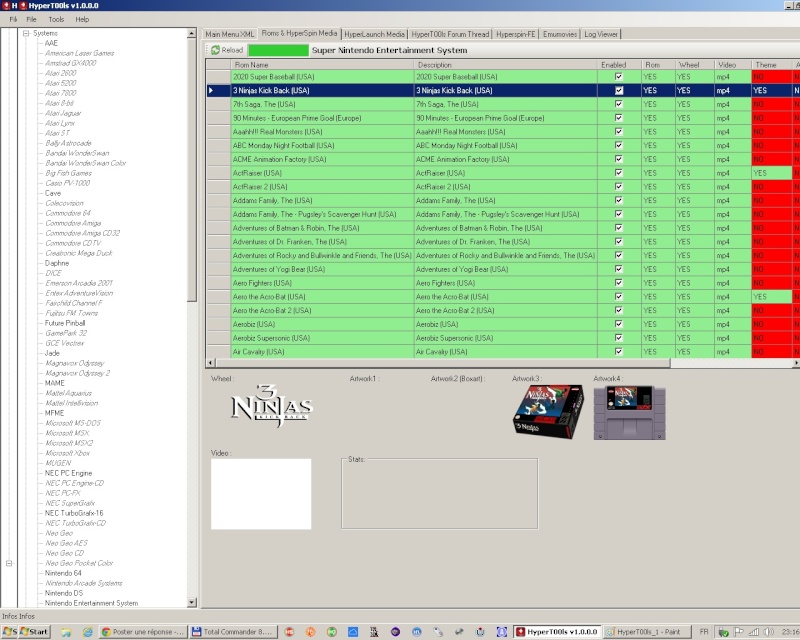
Task: Select Nintendo Entertainment System tree item
Action: tap(91, 603)
